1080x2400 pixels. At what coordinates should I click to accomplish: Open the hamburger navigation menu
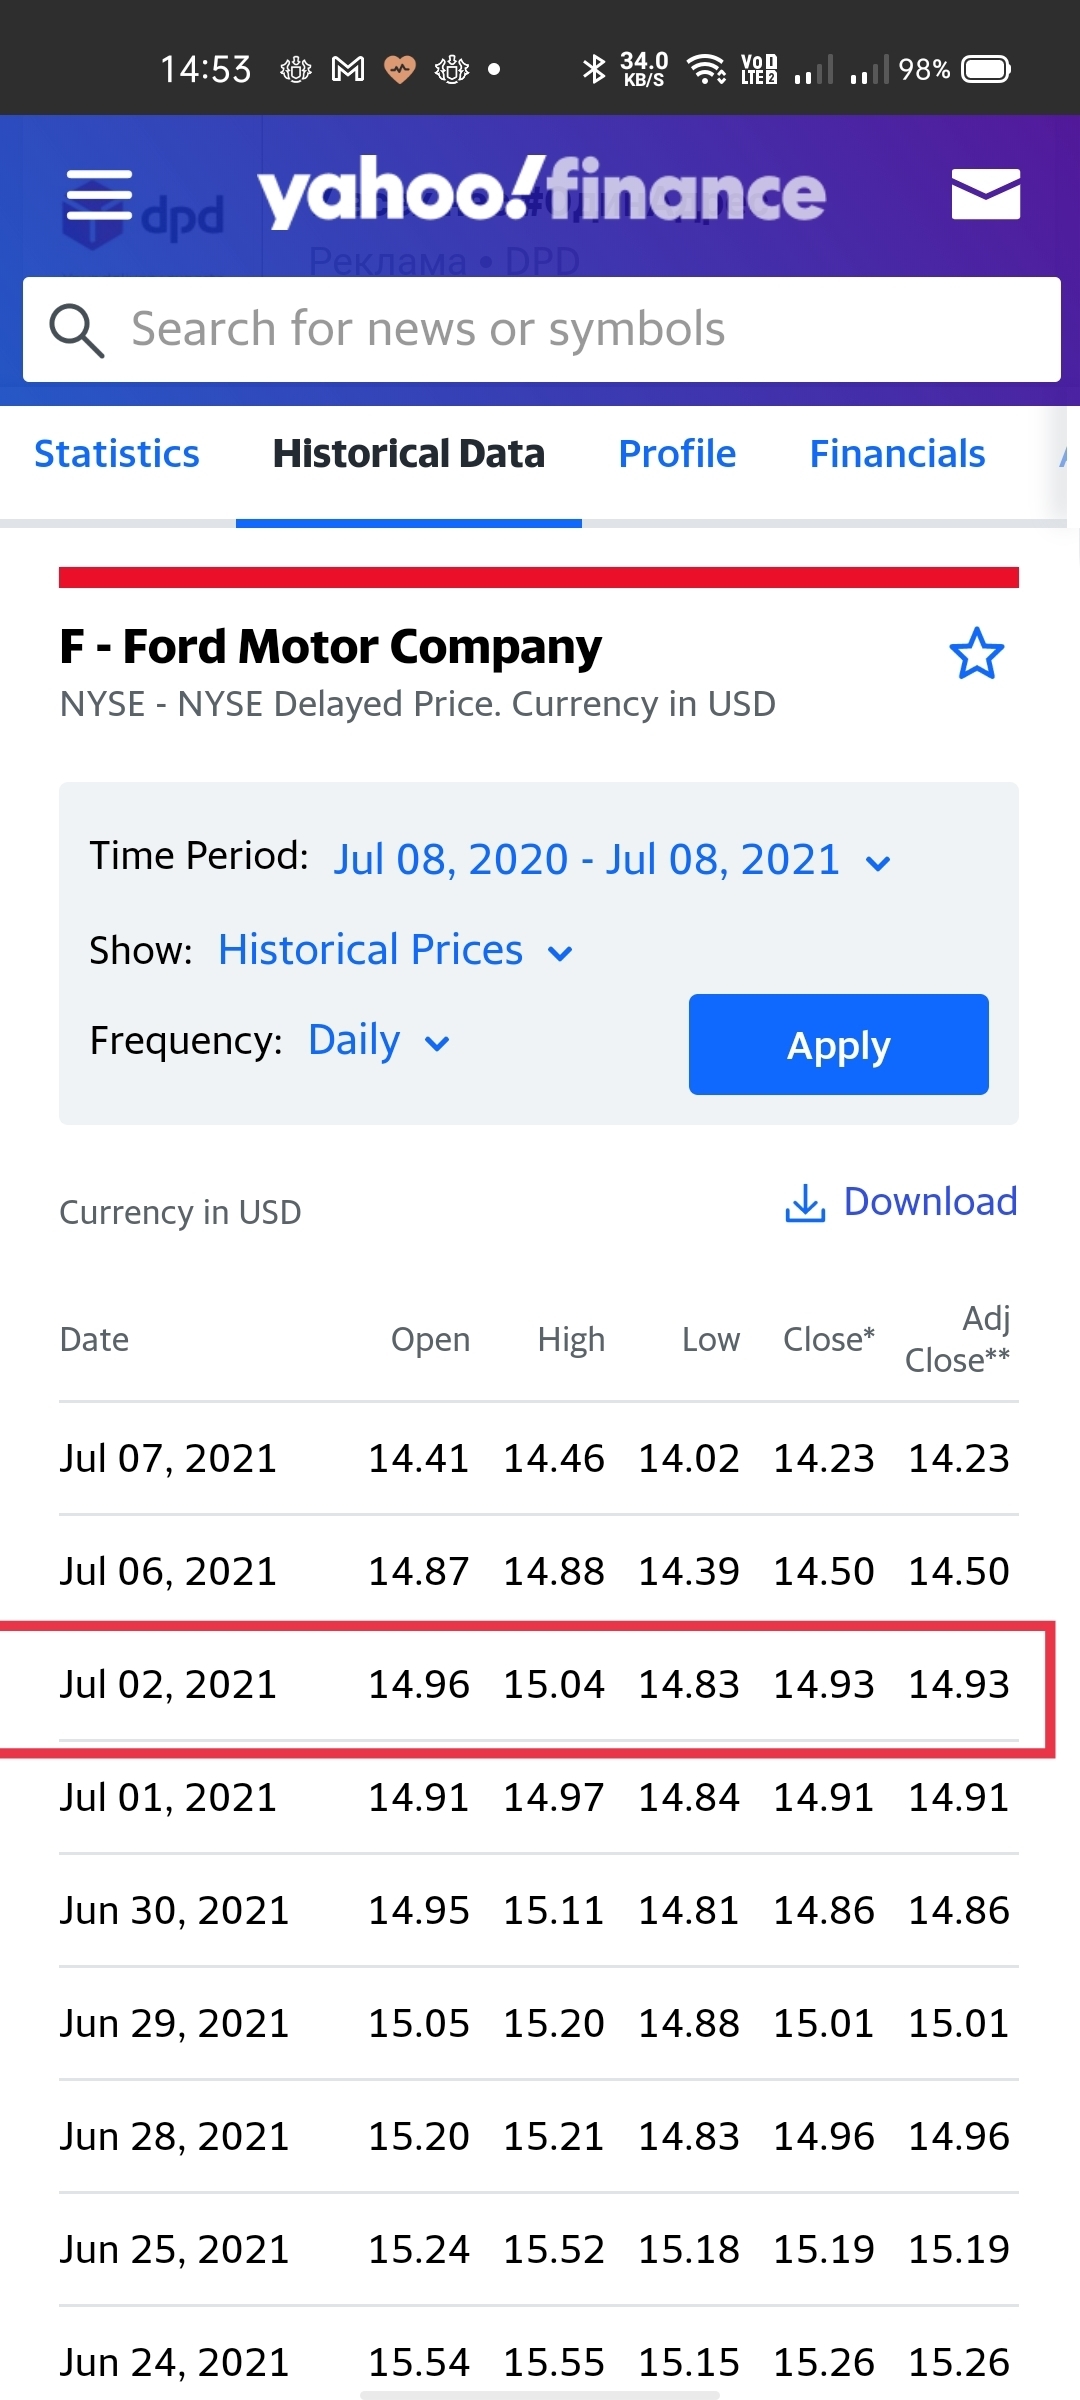[x=98, y=194]
